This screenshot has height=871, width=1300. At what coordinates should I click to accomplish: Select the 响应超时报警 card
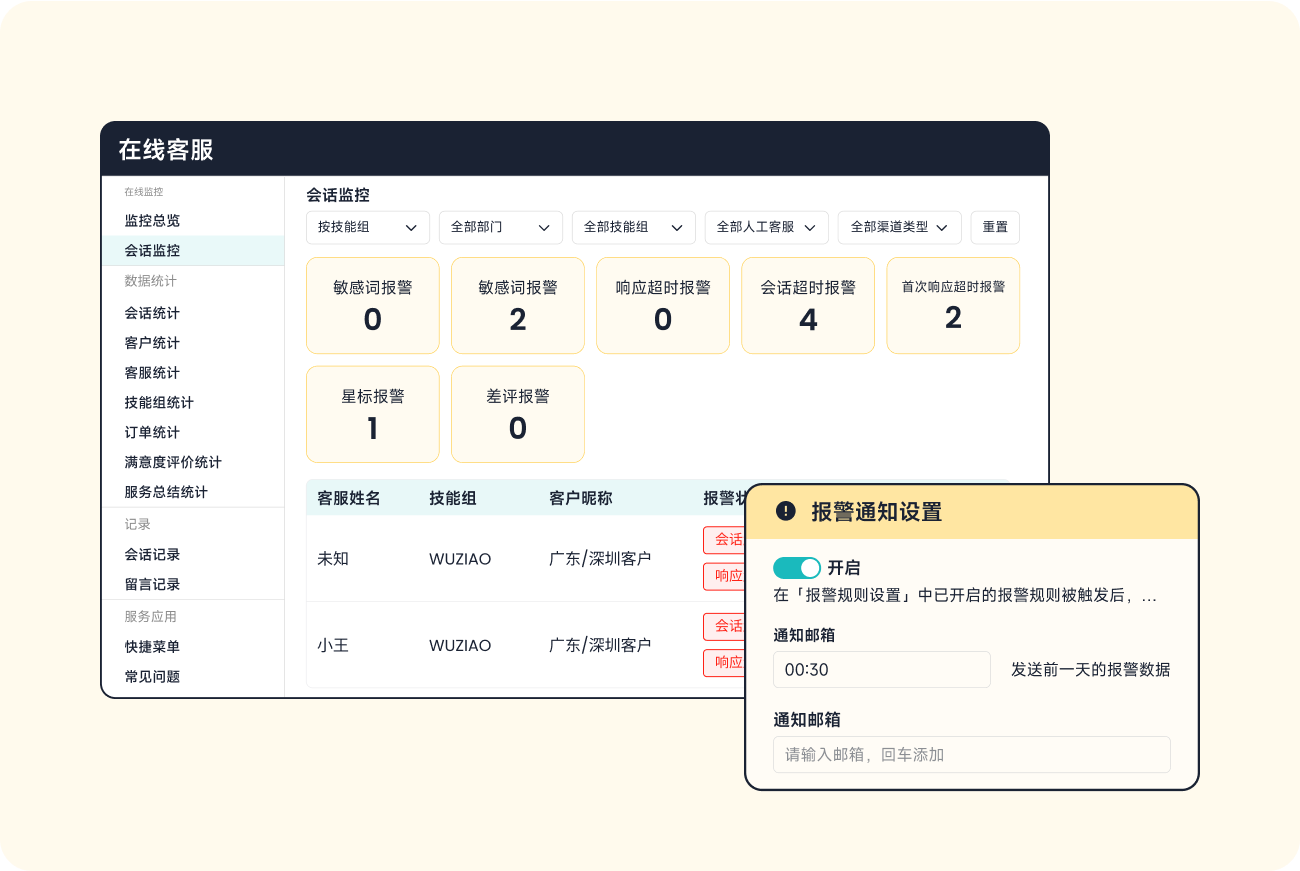[663, 305]
